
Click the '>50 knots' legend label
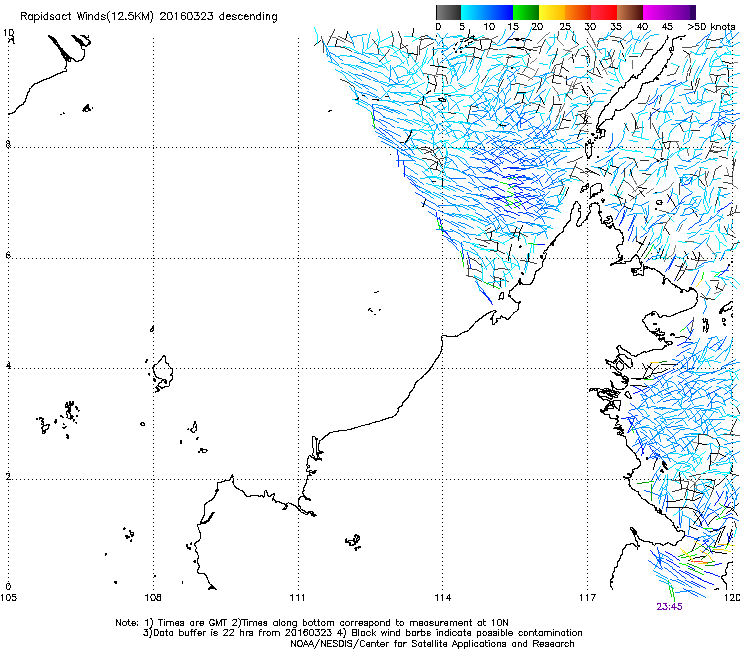[x=711, y=27]
